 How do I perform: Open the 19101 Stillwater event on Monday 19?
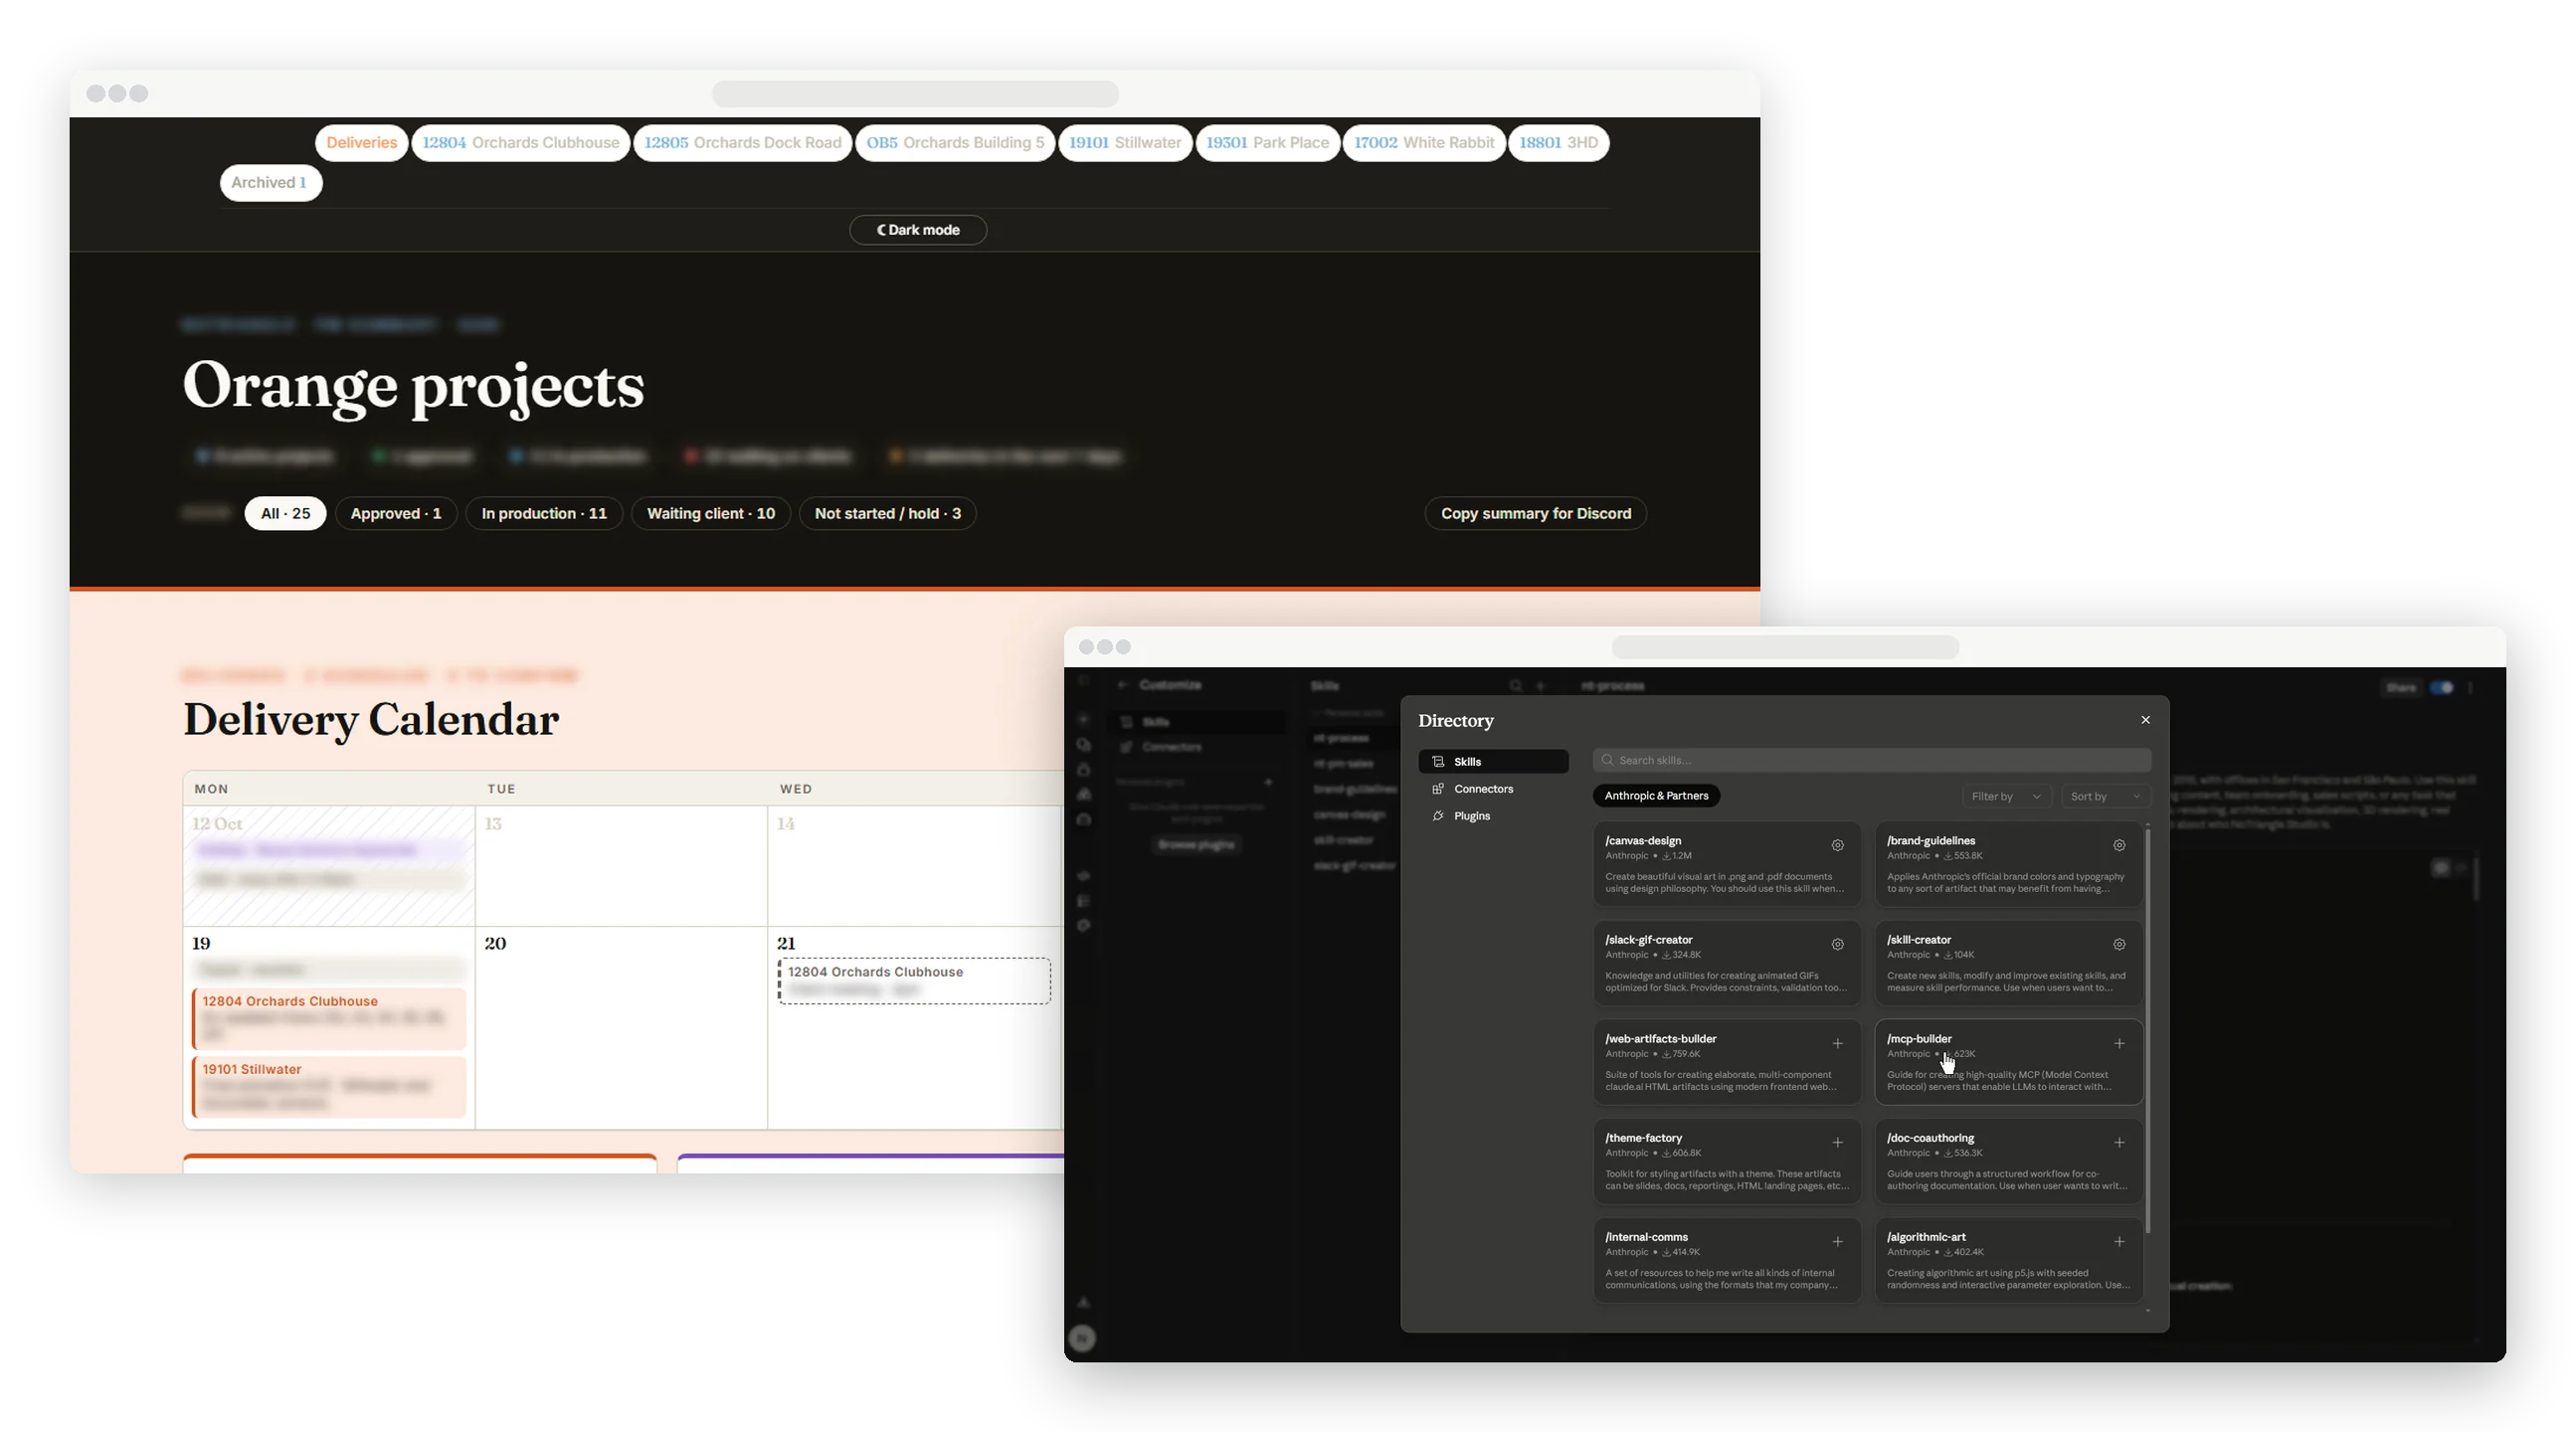(x=329, y=1087)
